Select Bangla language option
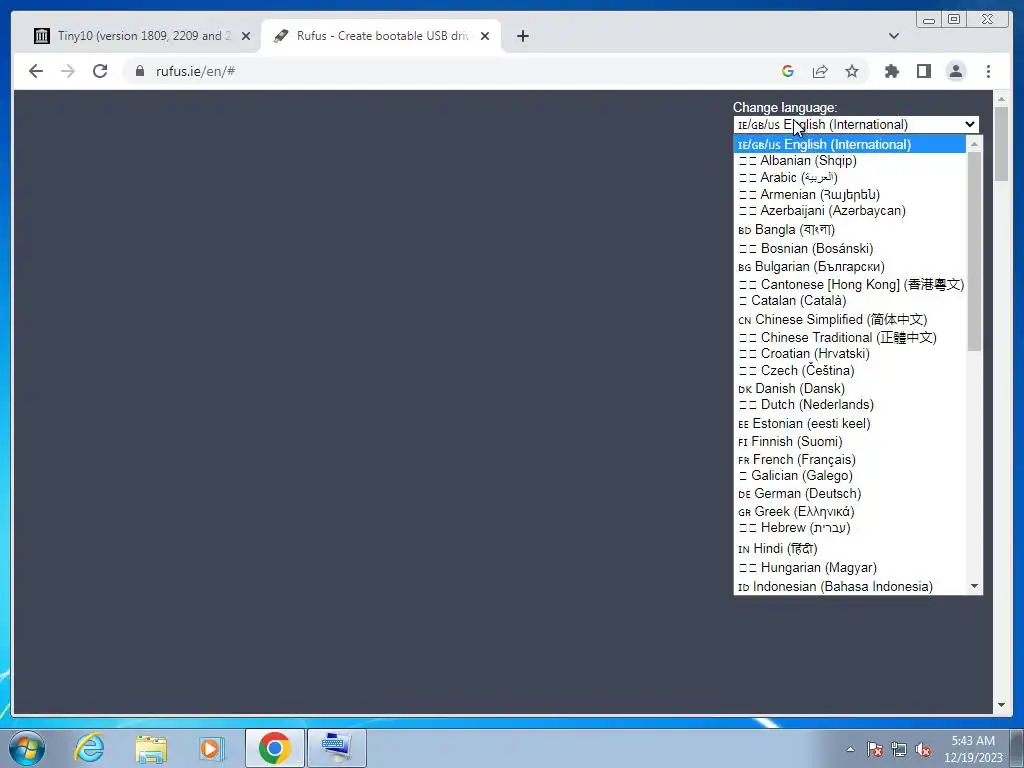The width and height of the screenshot is (1024, 768). pos(849,229)
